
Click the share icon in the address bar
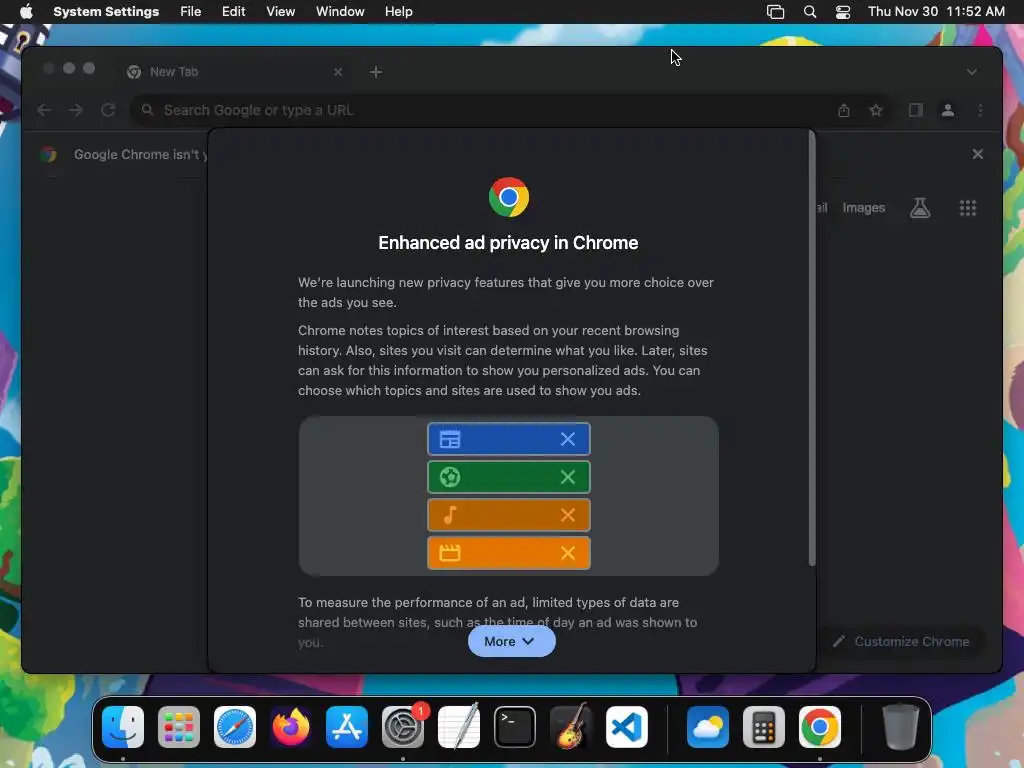(844, 110)
